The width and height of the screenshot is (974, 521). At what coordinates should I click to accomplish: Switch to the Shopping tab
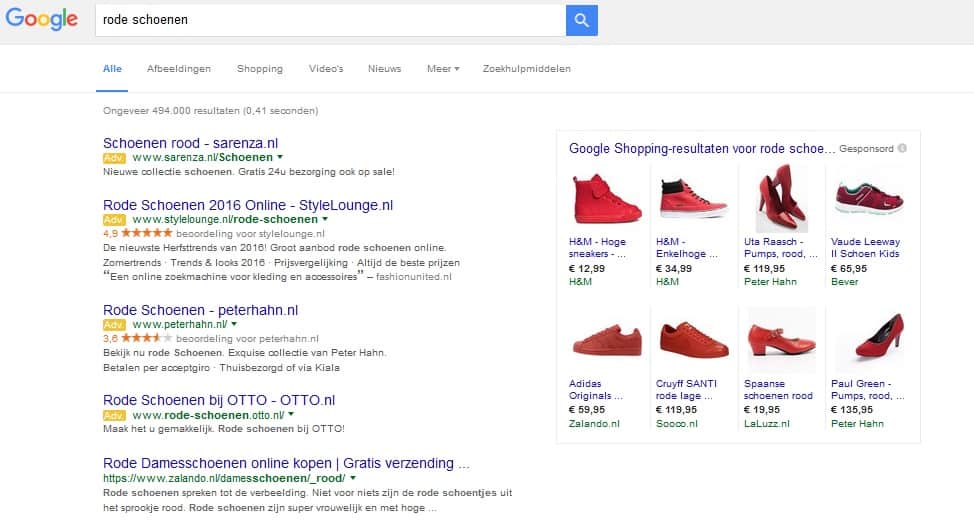(260, 69)
